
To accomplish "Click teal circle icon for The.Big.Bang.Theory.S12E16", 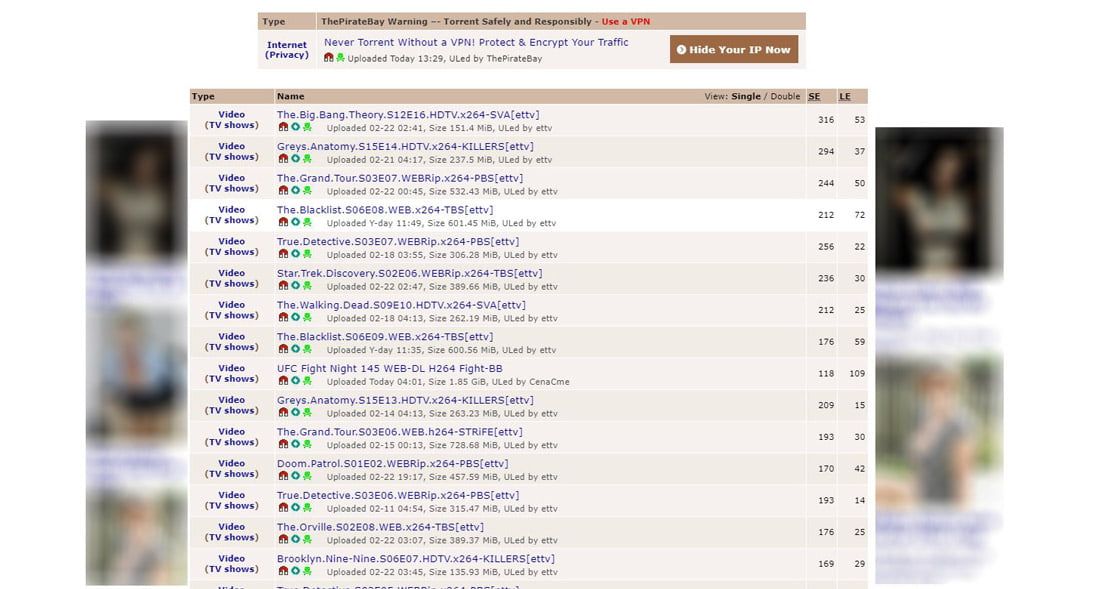I will (295, 127).
